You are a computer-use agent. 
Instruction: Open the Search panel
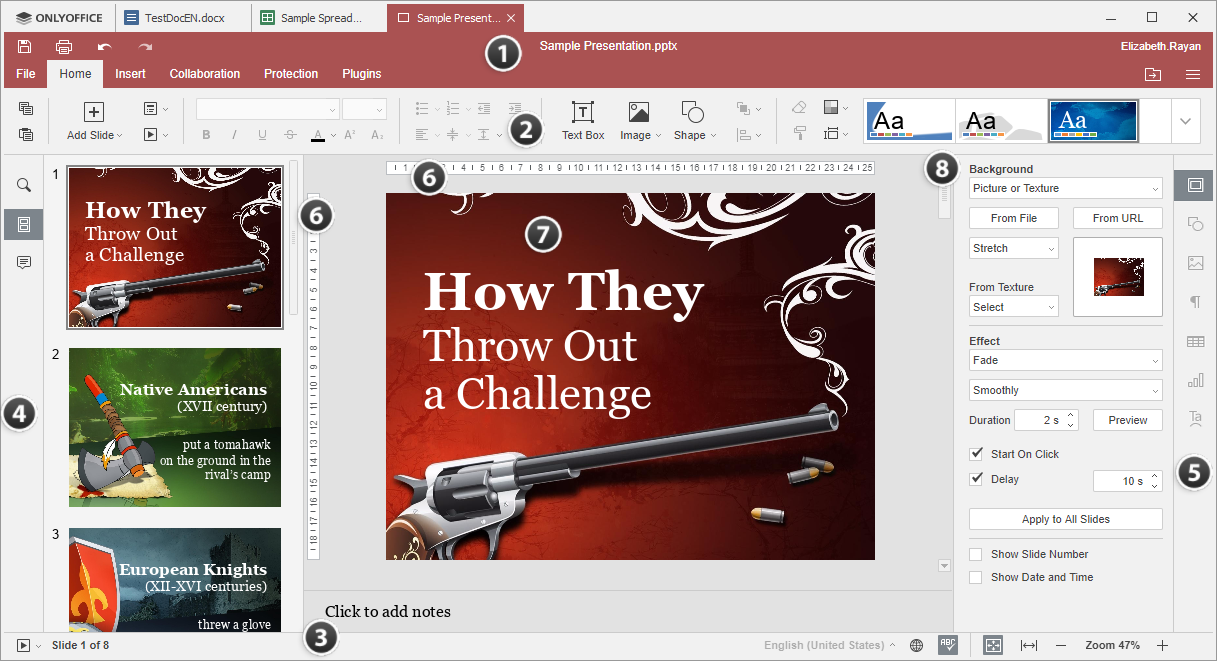[23, 185]
